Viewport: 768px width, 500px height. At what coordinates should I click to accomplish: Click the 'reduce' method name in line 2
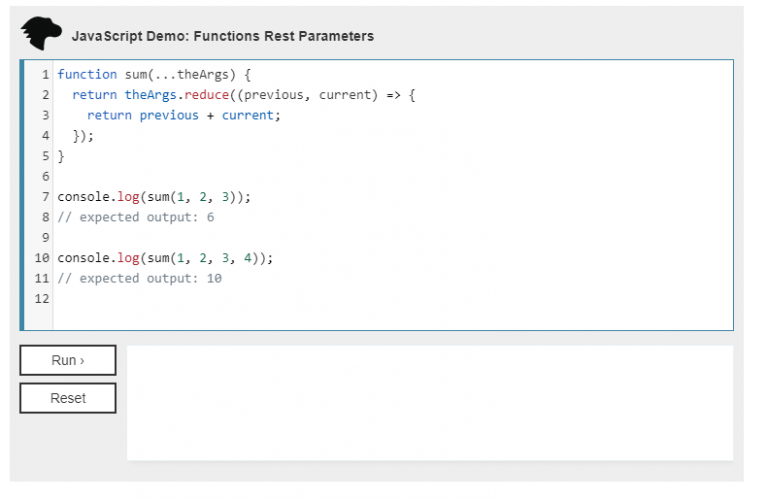[207, 95]
